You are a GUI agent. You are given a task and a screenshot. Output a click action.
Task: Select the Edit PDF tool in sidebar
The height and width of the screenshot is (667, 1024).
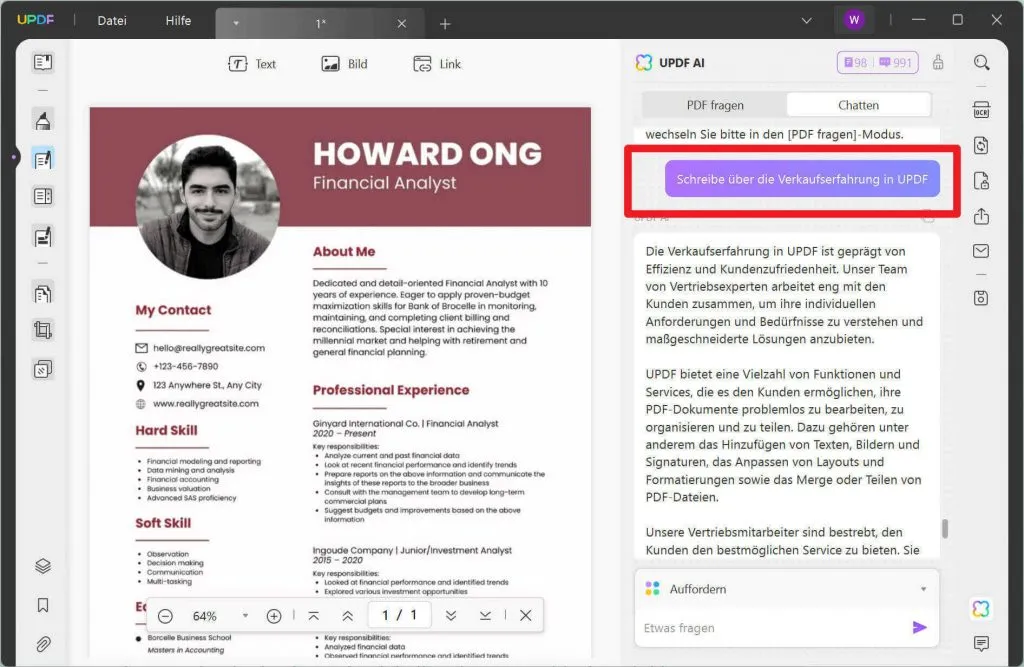pos(43,159)
